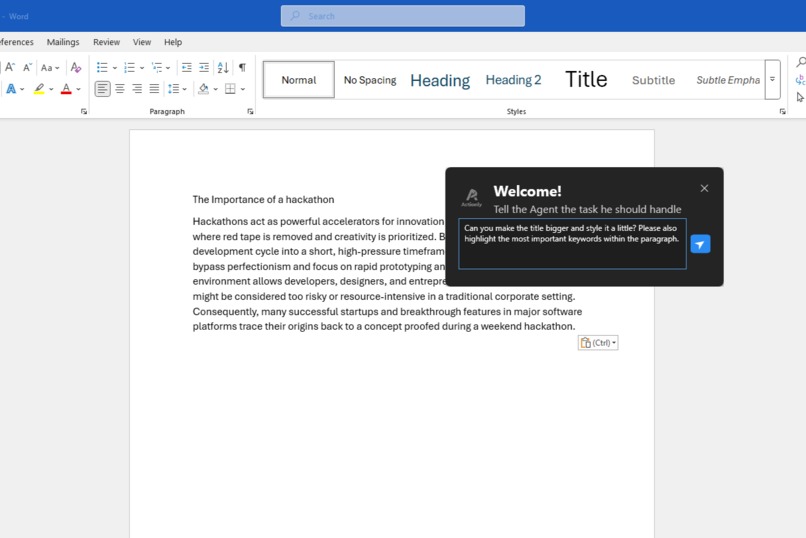Open the highlight color dropdown arrow
Image resolution: width=806 pixels, height=538 pixels.
click(51, 89)
